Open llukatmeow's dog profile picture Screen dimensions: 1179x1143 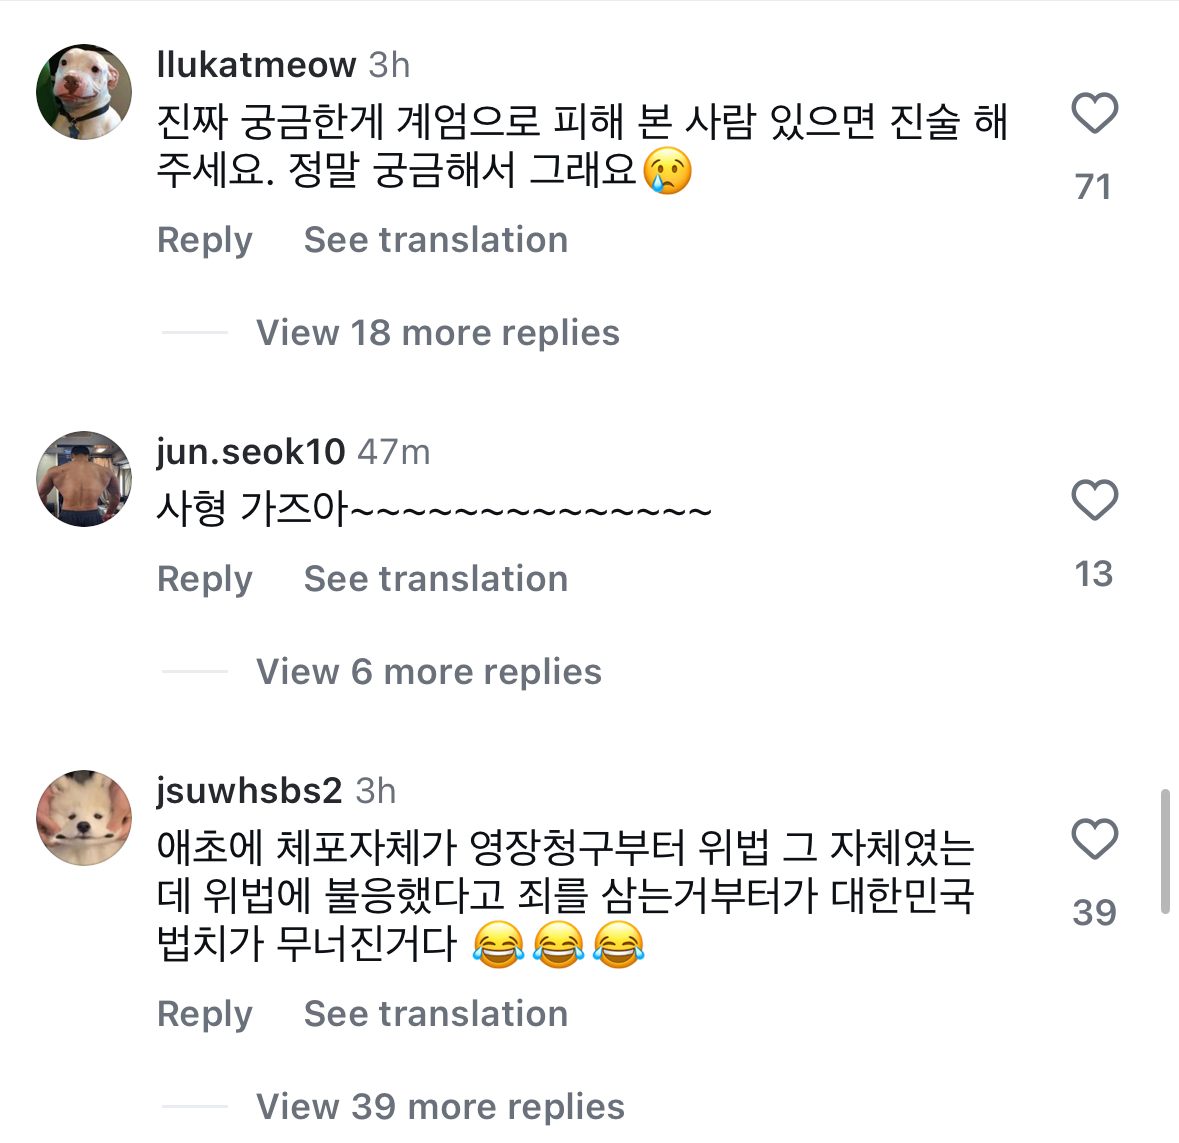pos(84,92)
